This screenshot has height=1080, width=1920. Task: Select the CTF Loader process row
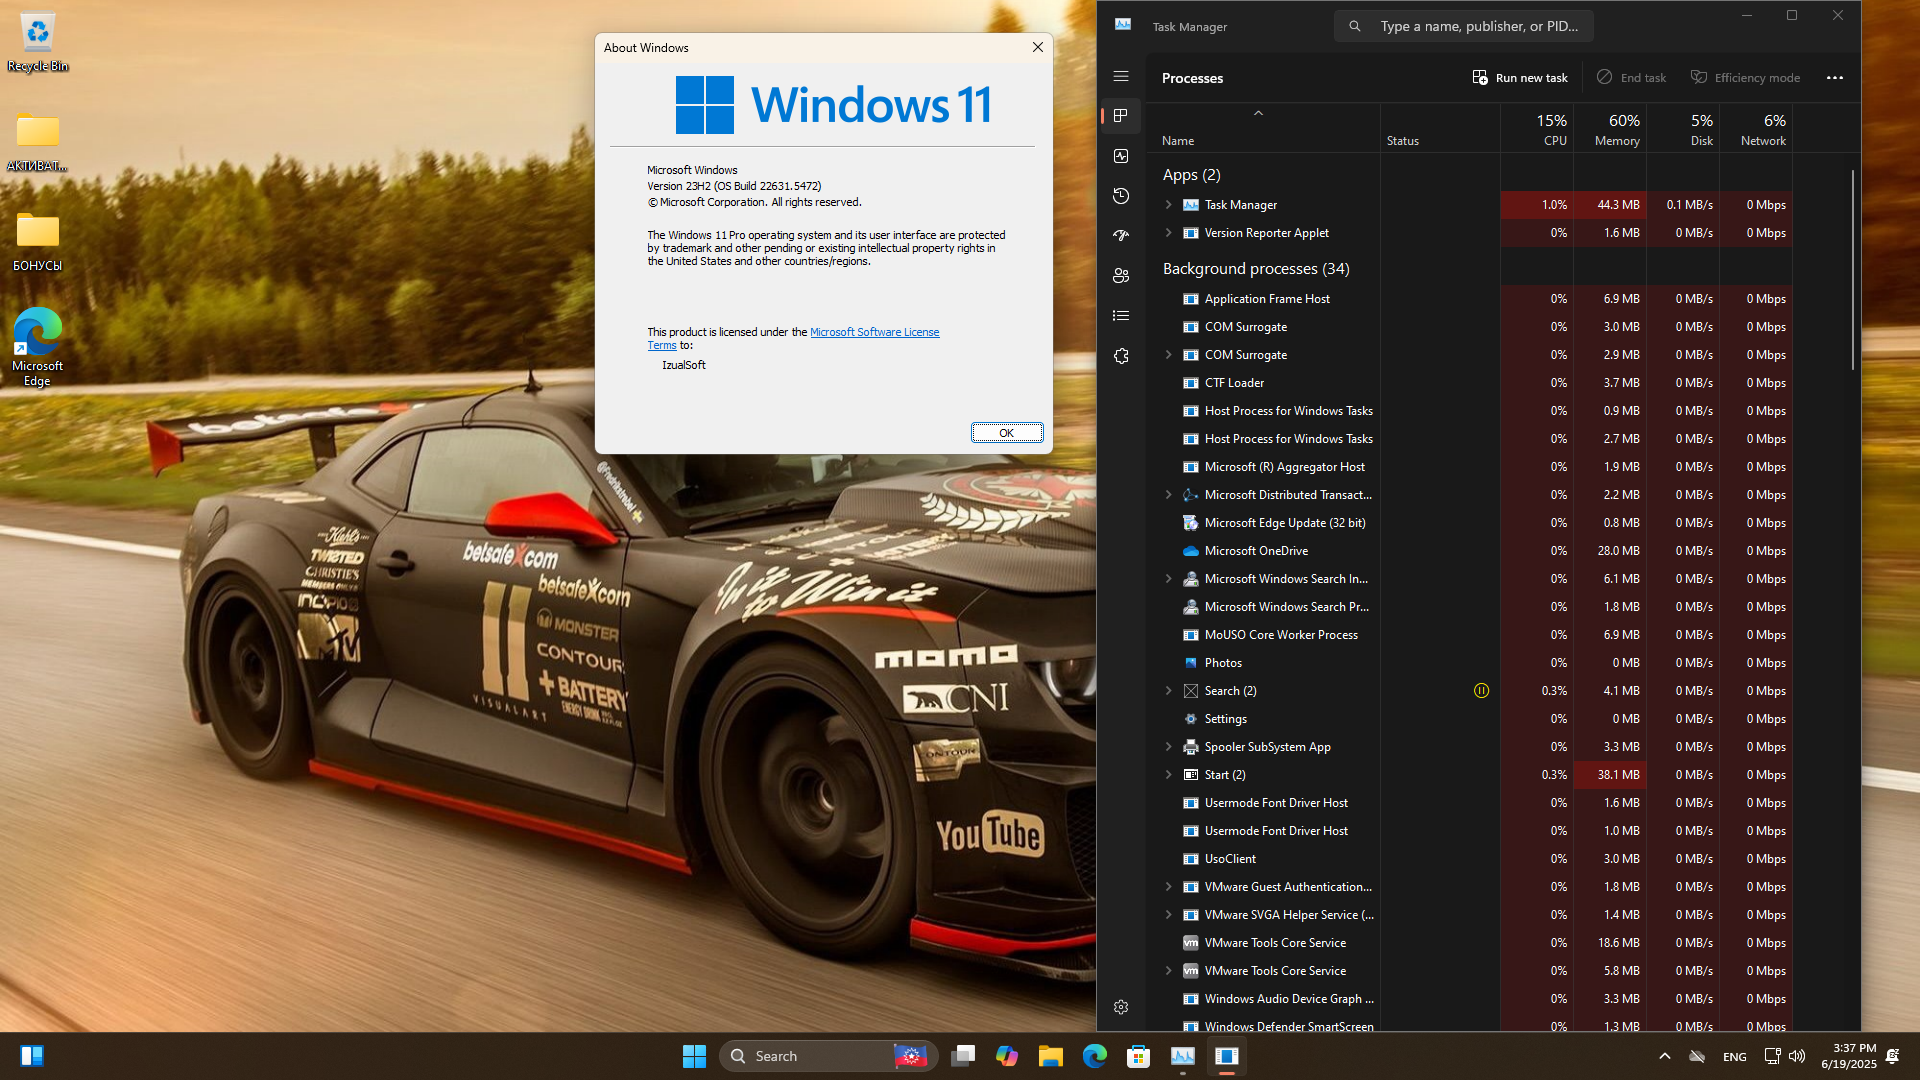coord(1469,382)
